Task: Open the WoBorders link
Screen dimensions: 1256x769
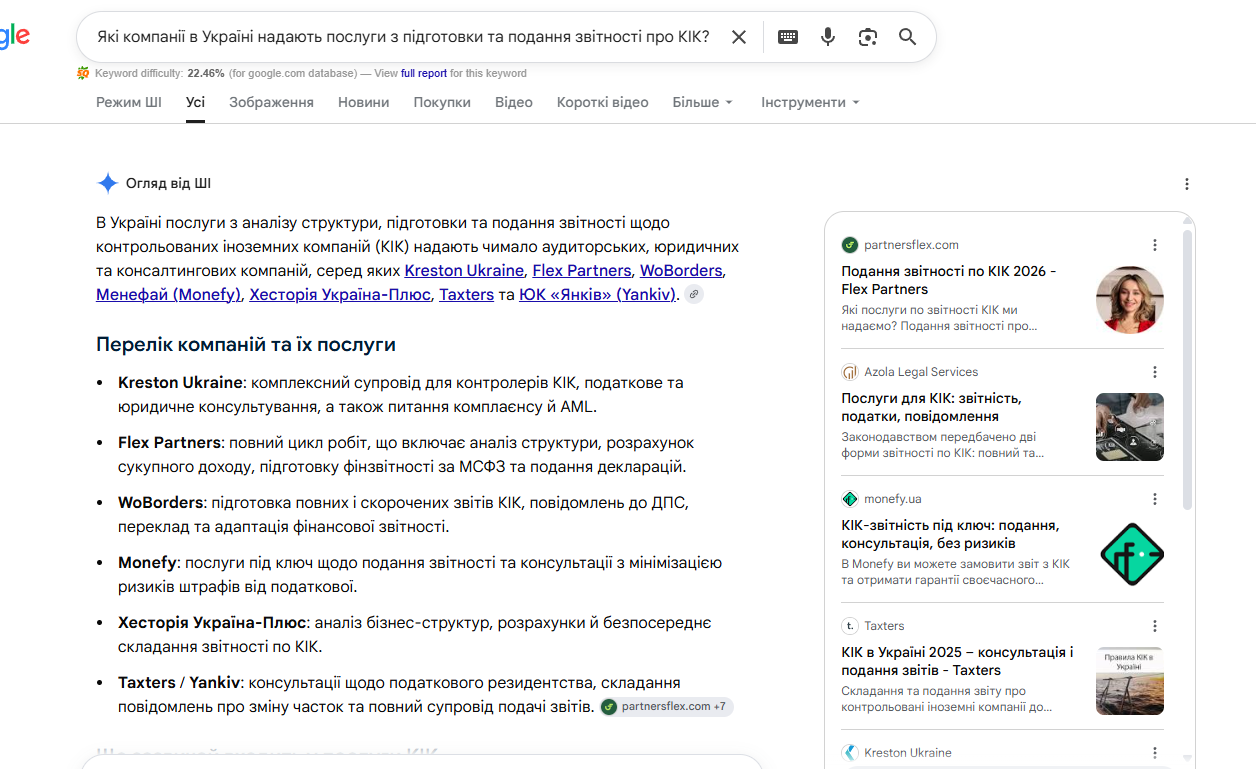Action: [681, 270]
